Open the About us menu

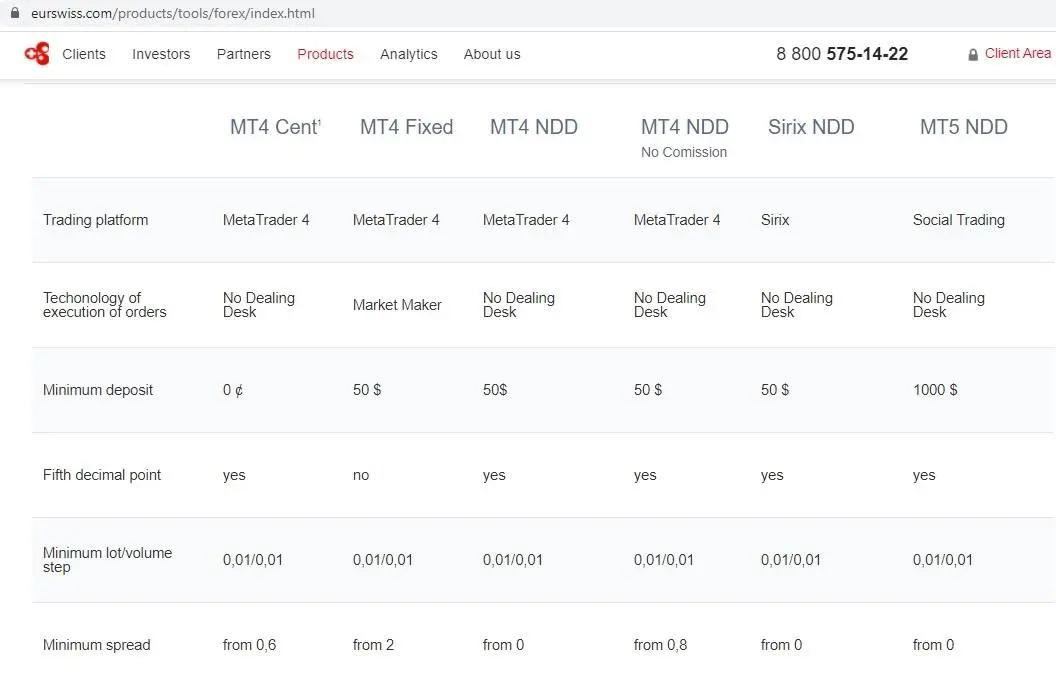click(x=492, y=54)
